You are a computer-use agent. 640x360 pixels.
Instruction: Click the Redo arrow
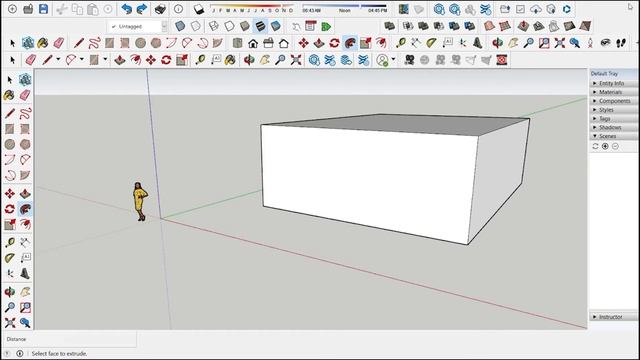point(142,9)
